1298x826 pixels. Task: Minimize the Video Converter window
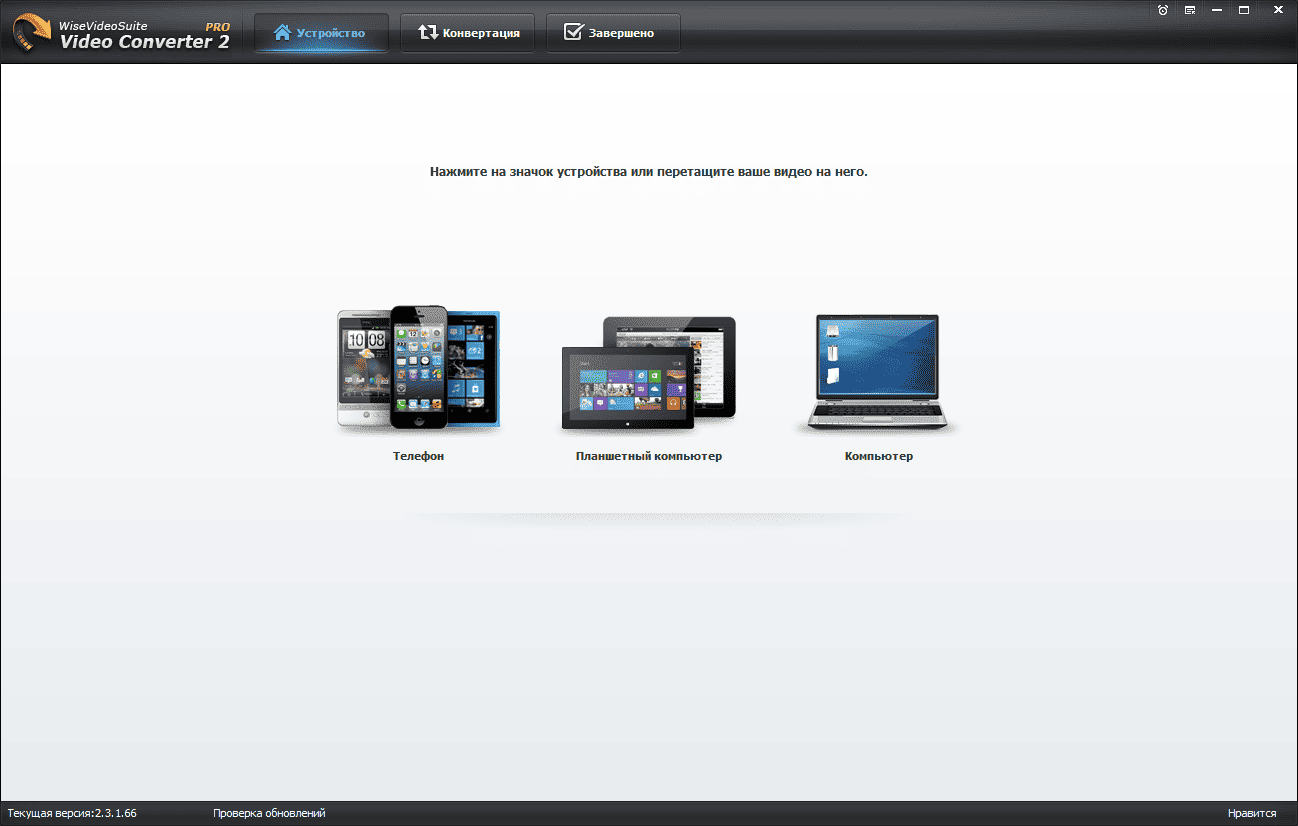click(1217, 10)
